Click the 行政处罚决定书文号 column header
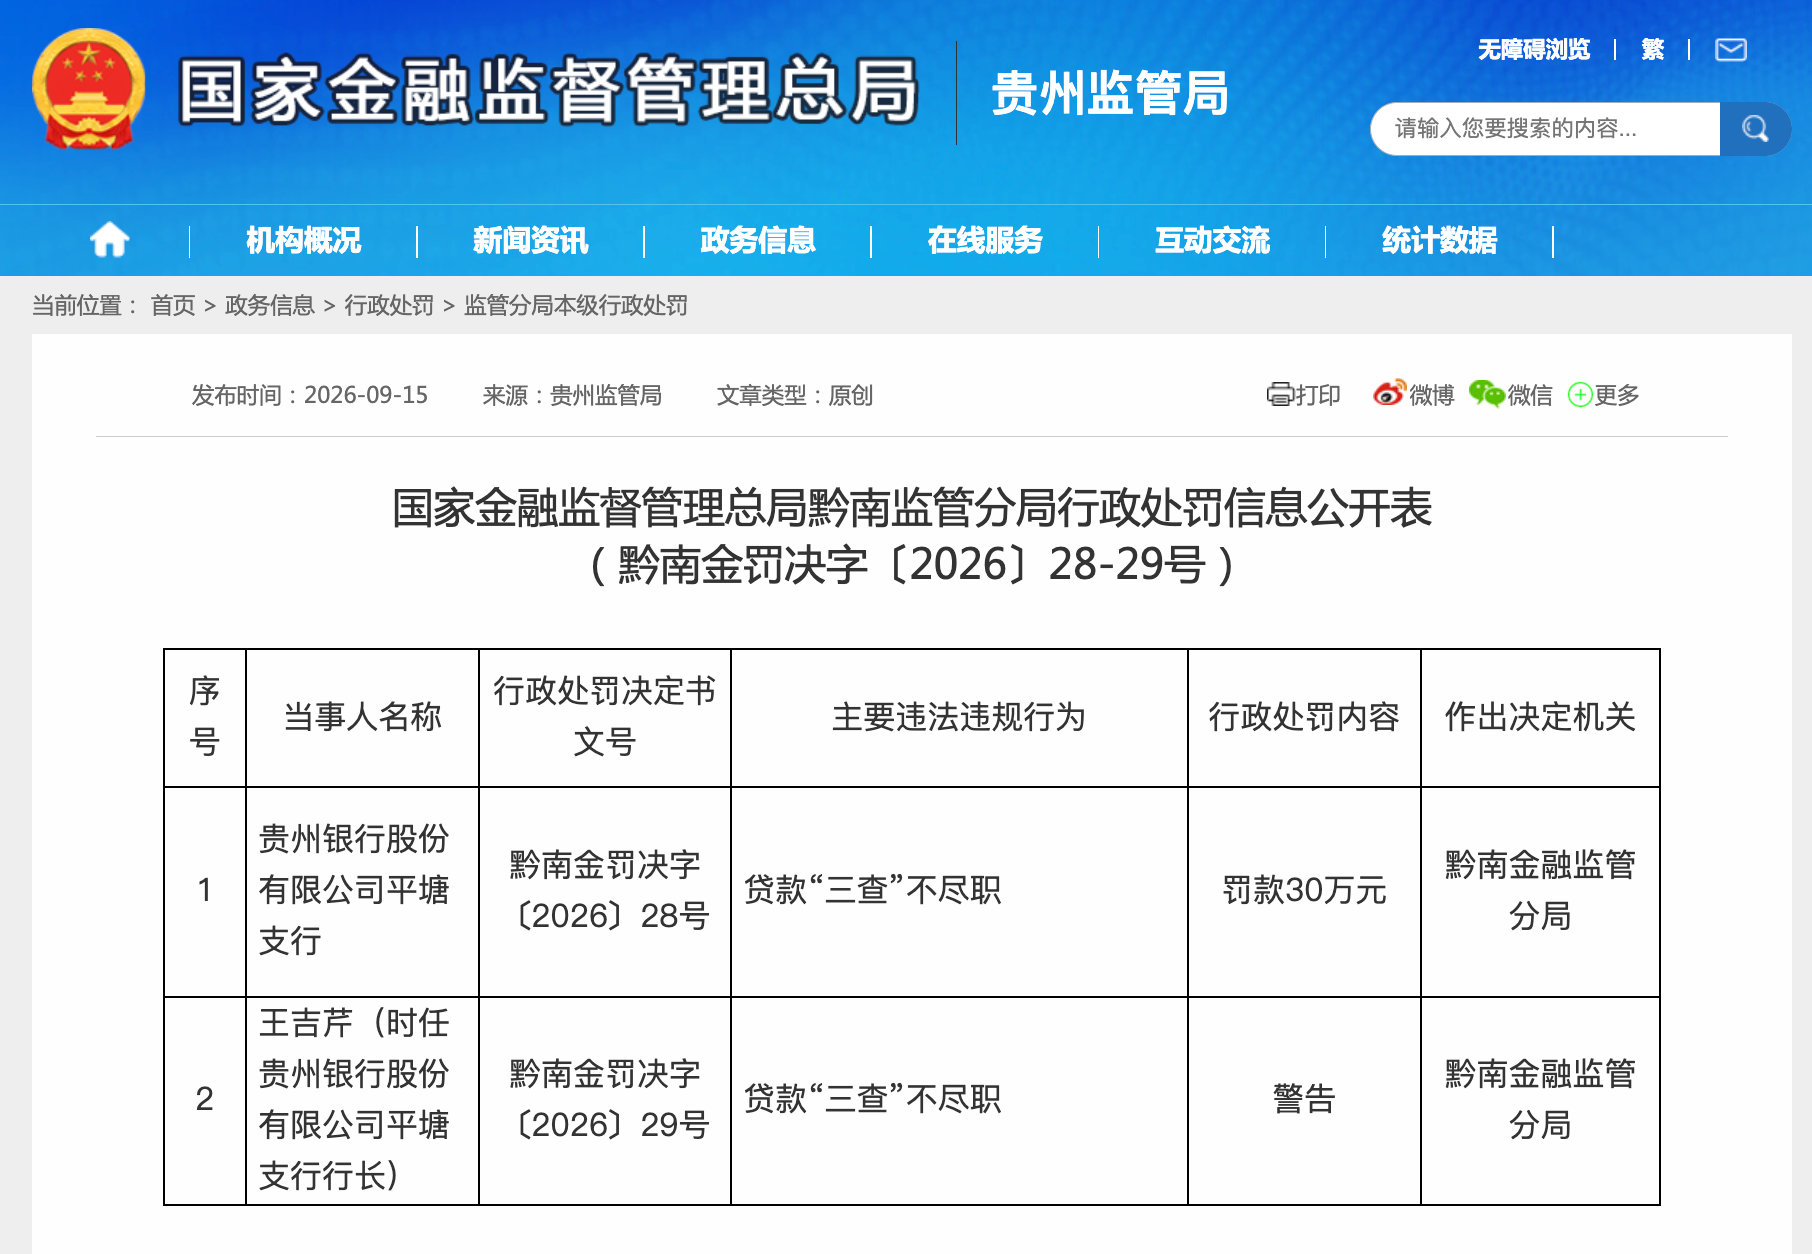The width and height of the screenshot is (1812, 1254). (x=605, y=717)
